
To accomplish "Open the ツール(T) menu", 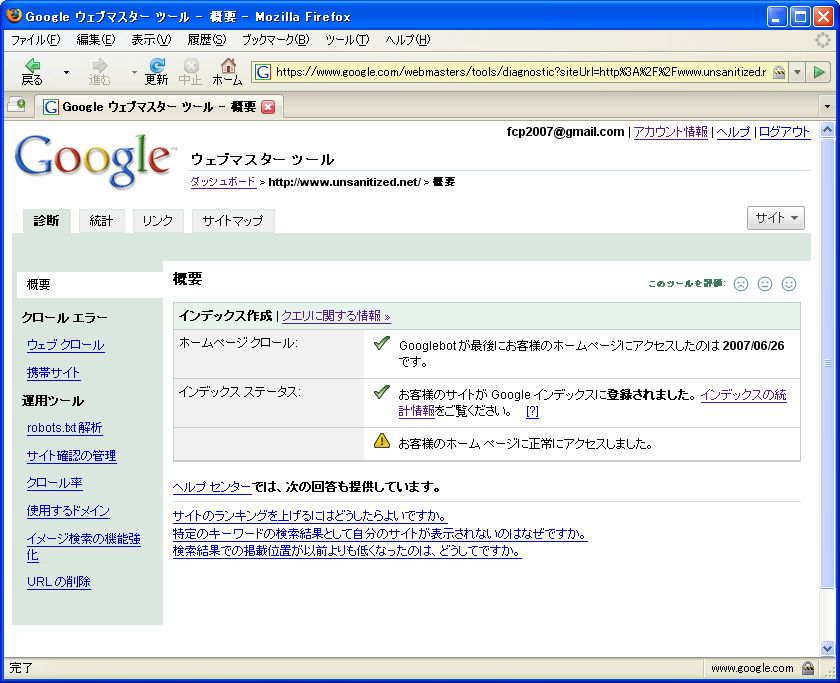I will tap(347, 40).
